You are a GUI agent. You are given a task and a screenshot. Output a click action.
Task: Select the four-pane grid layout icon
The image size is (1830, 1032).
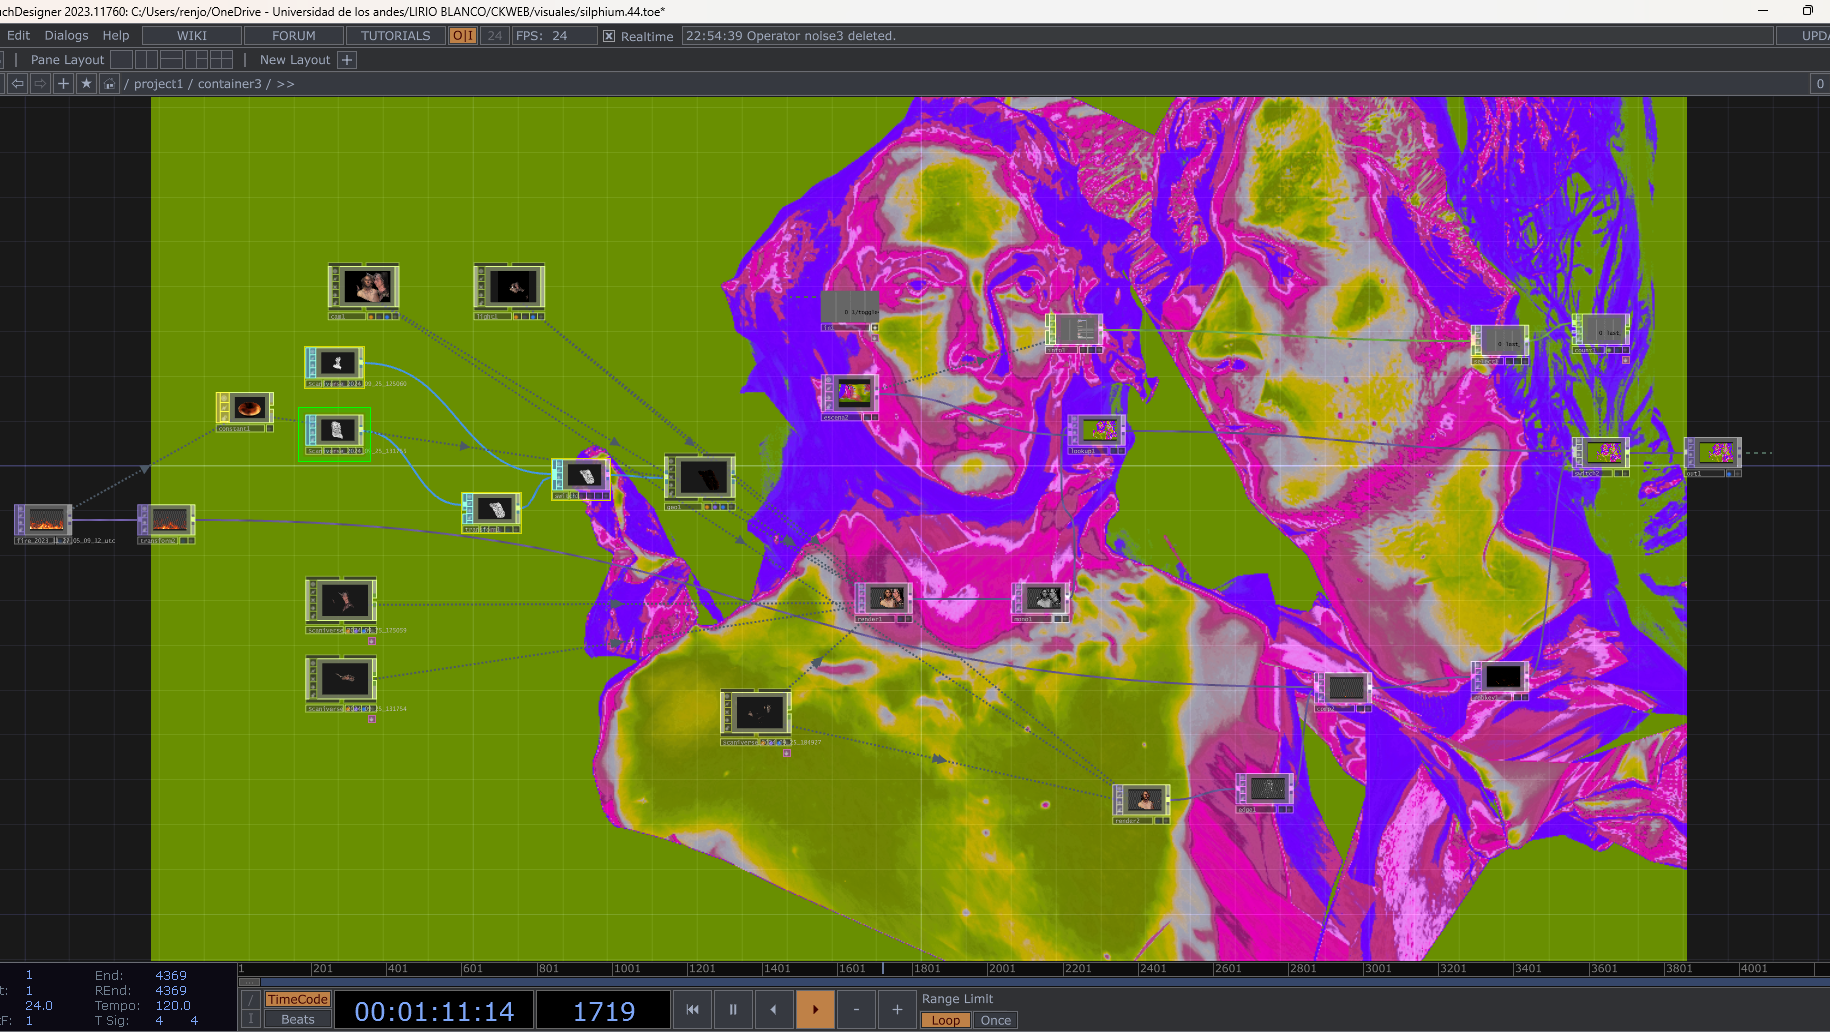pyautogui.click(x=222, y=60)
